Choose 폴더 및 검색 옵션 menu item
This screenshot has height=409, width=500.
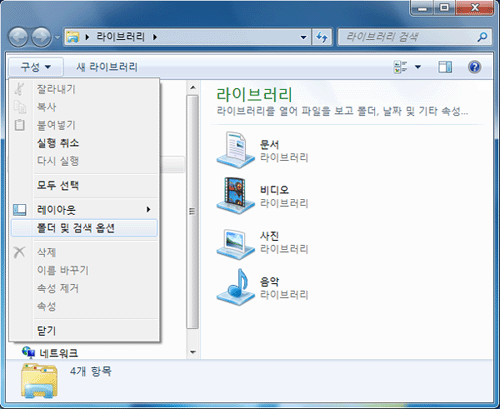point(84,228)
